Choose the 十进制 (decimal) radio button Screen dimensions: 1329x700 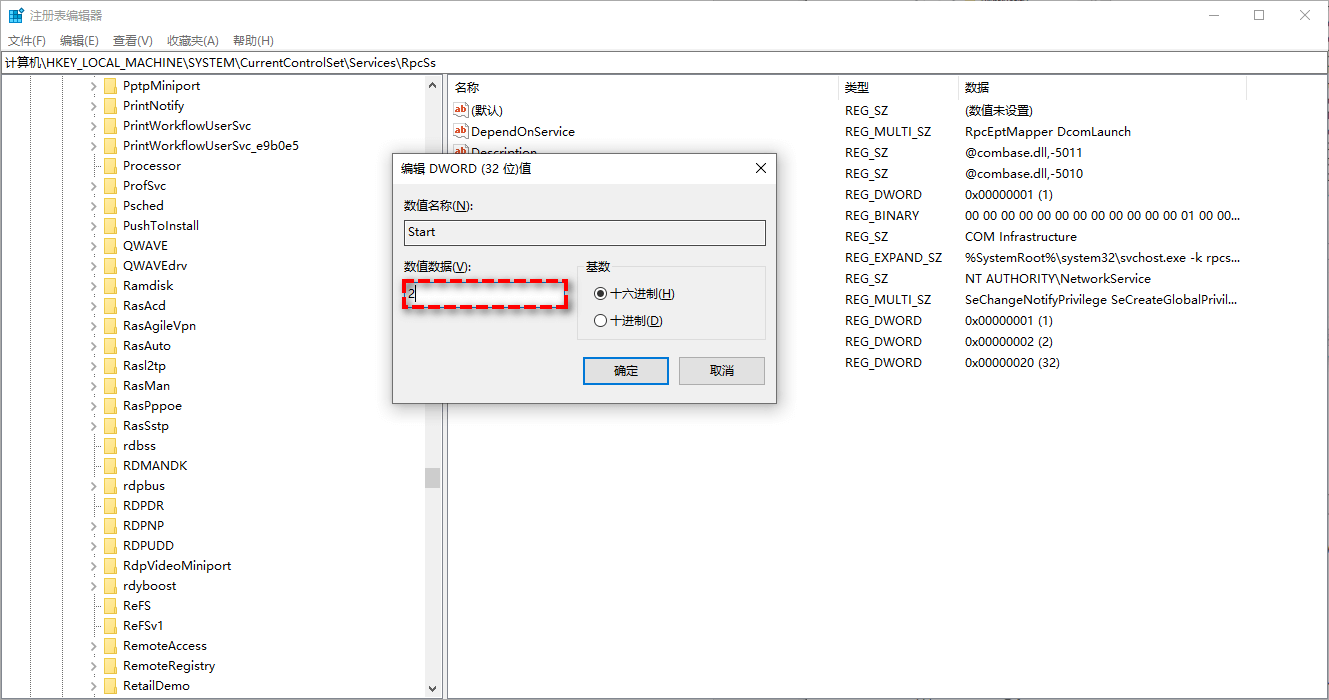tap(600, 321)
